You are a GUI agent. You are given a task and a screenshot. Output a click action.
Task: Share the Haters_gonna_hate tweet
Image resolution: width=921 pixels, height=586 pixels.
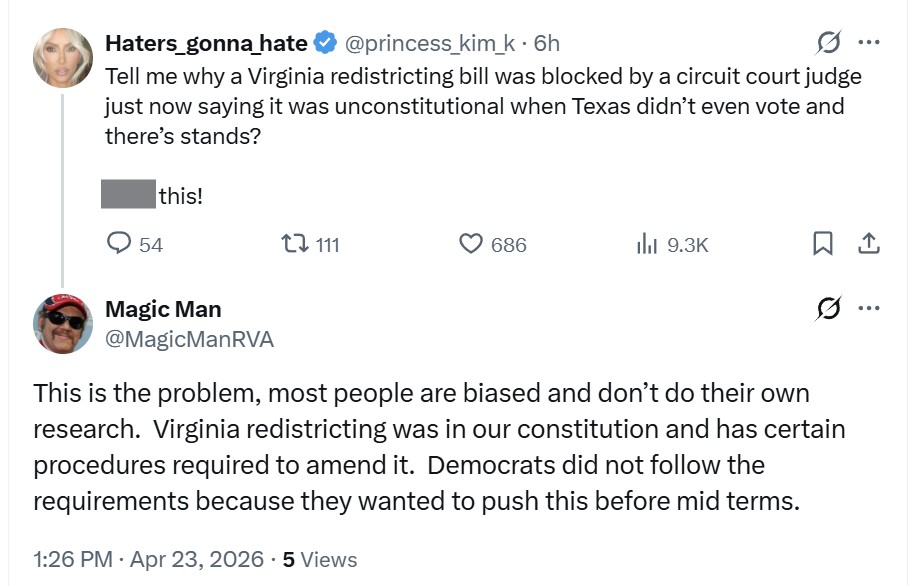[869, 244]
